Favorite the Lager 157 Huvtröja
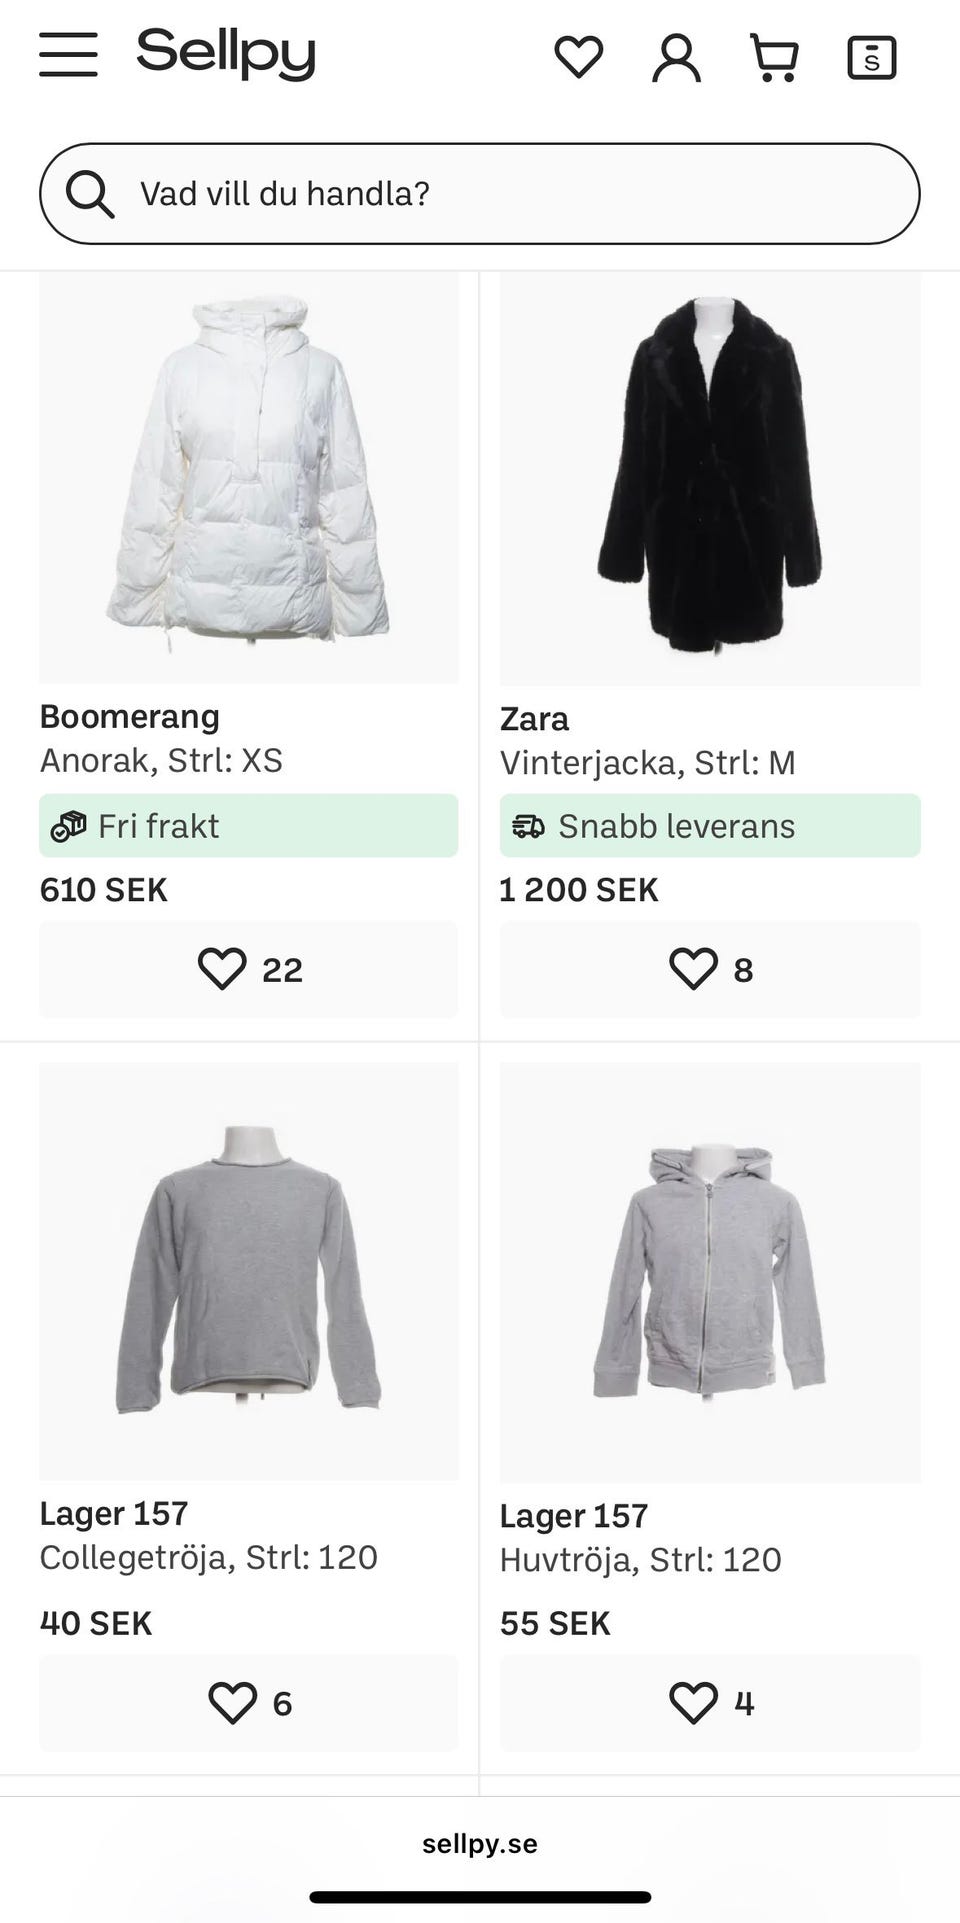 (709, 1702)
